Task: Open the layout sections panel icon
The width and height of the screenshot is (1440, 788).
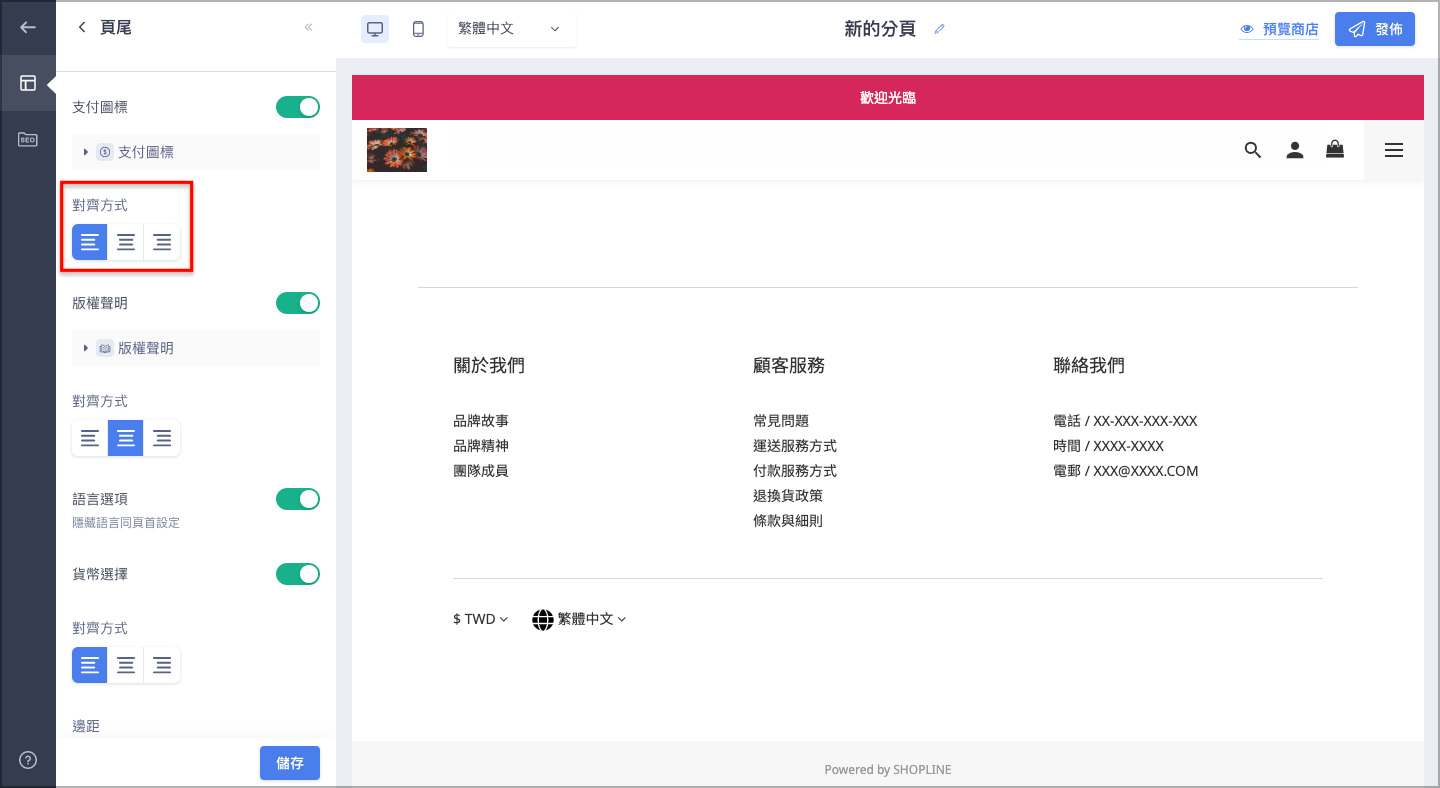Action: pos(28,83)
